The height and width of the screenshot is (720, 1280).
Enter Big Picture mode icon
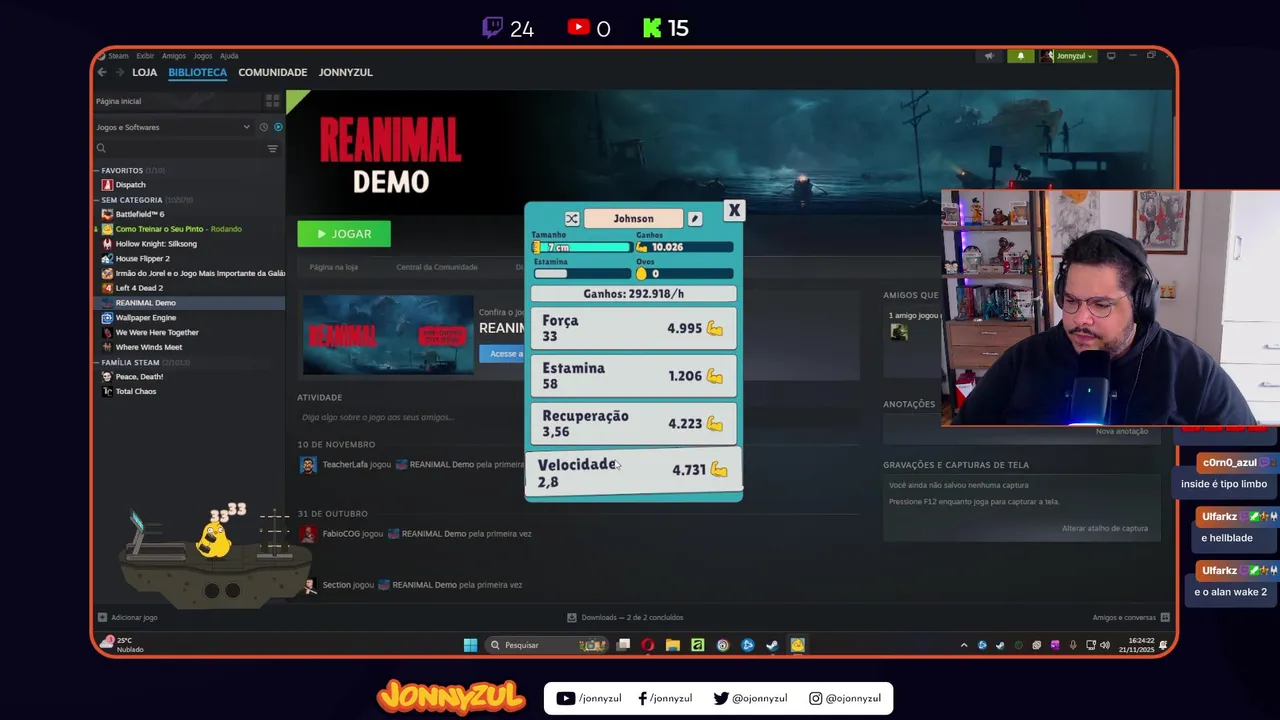[1111, 56]
